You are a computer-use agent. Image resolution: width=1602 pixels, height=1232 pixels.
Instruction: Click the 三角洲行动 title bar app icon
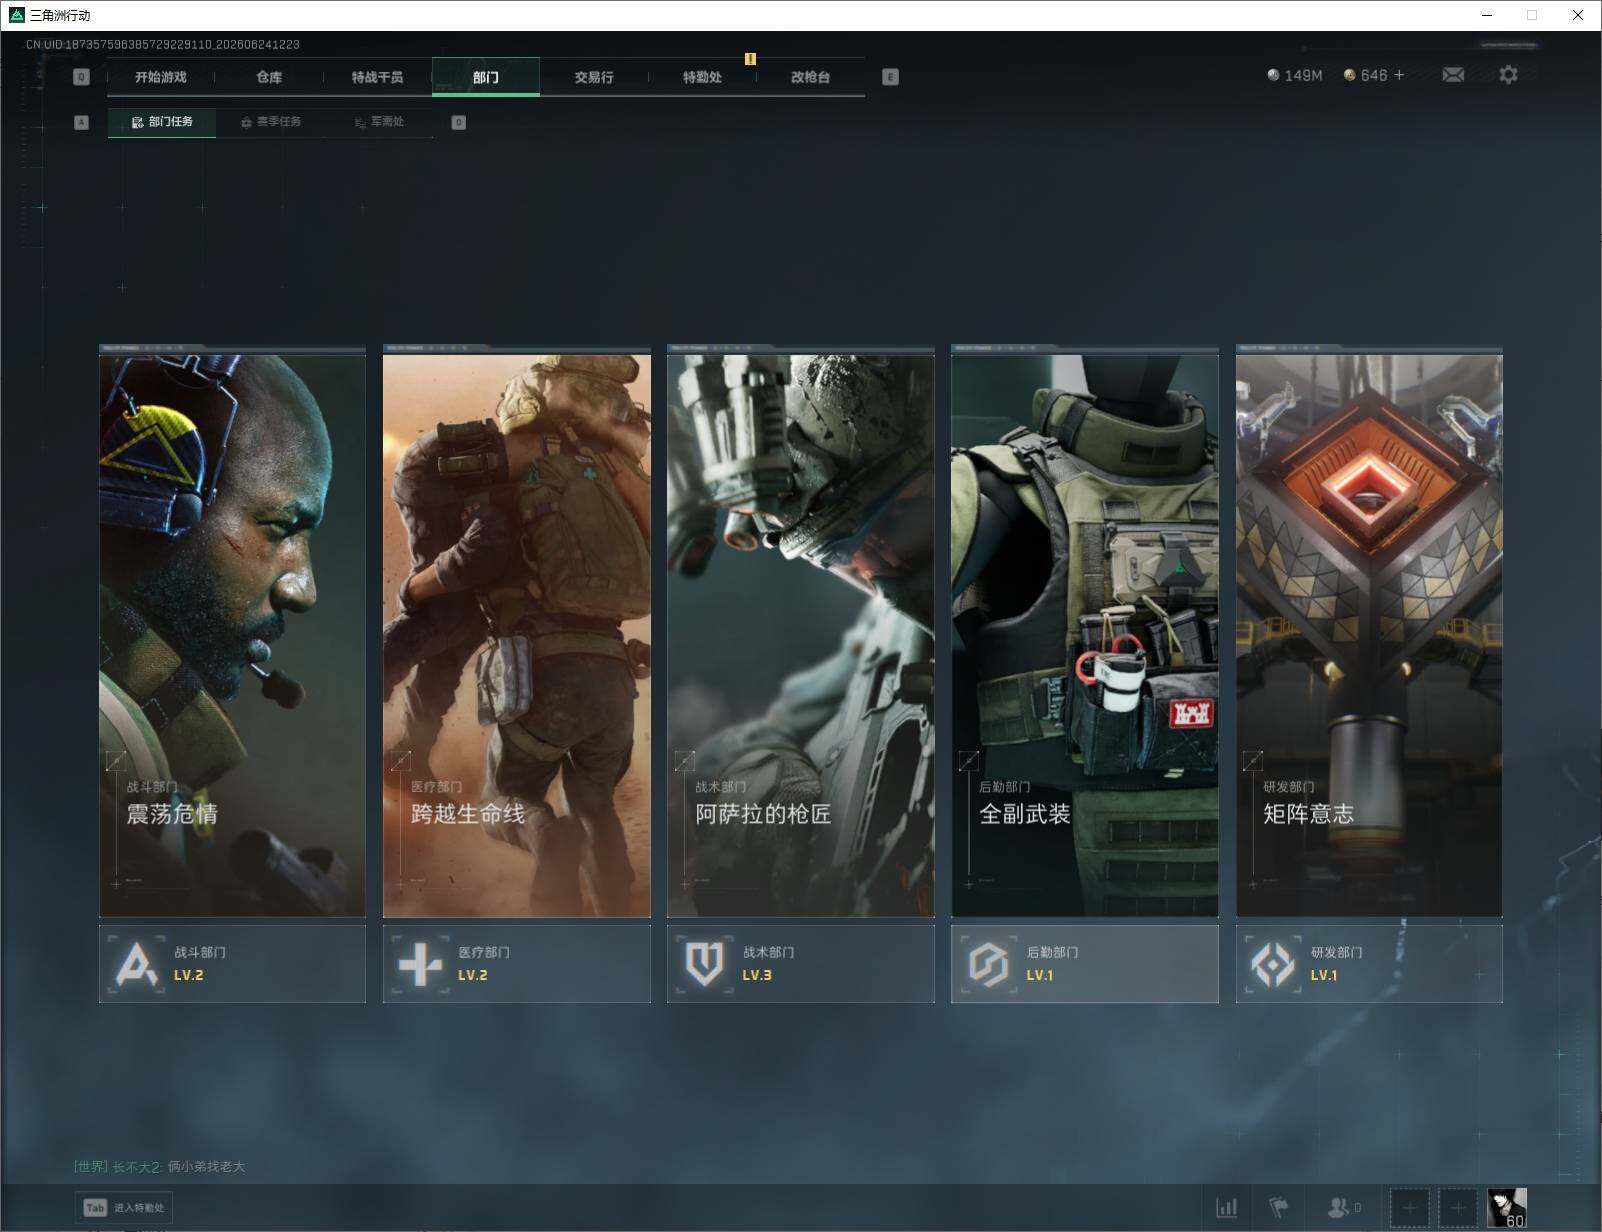16,15
